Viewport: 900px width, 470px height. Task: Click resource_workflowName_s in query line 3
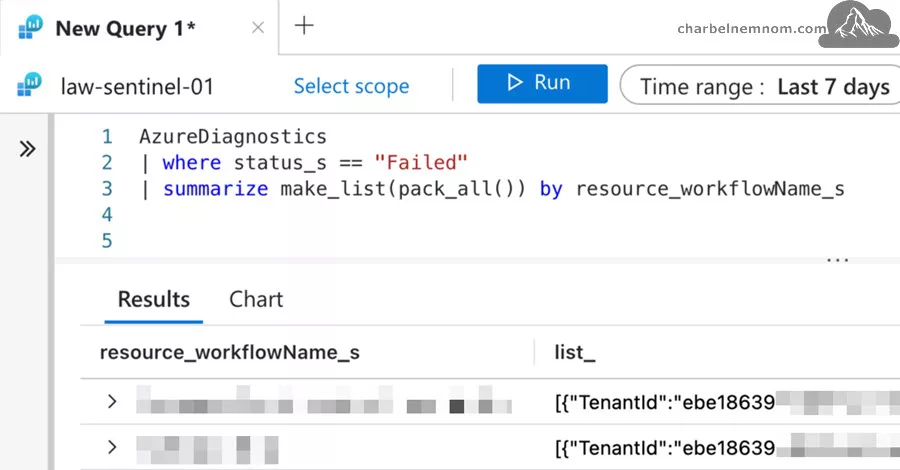point(710,189)
